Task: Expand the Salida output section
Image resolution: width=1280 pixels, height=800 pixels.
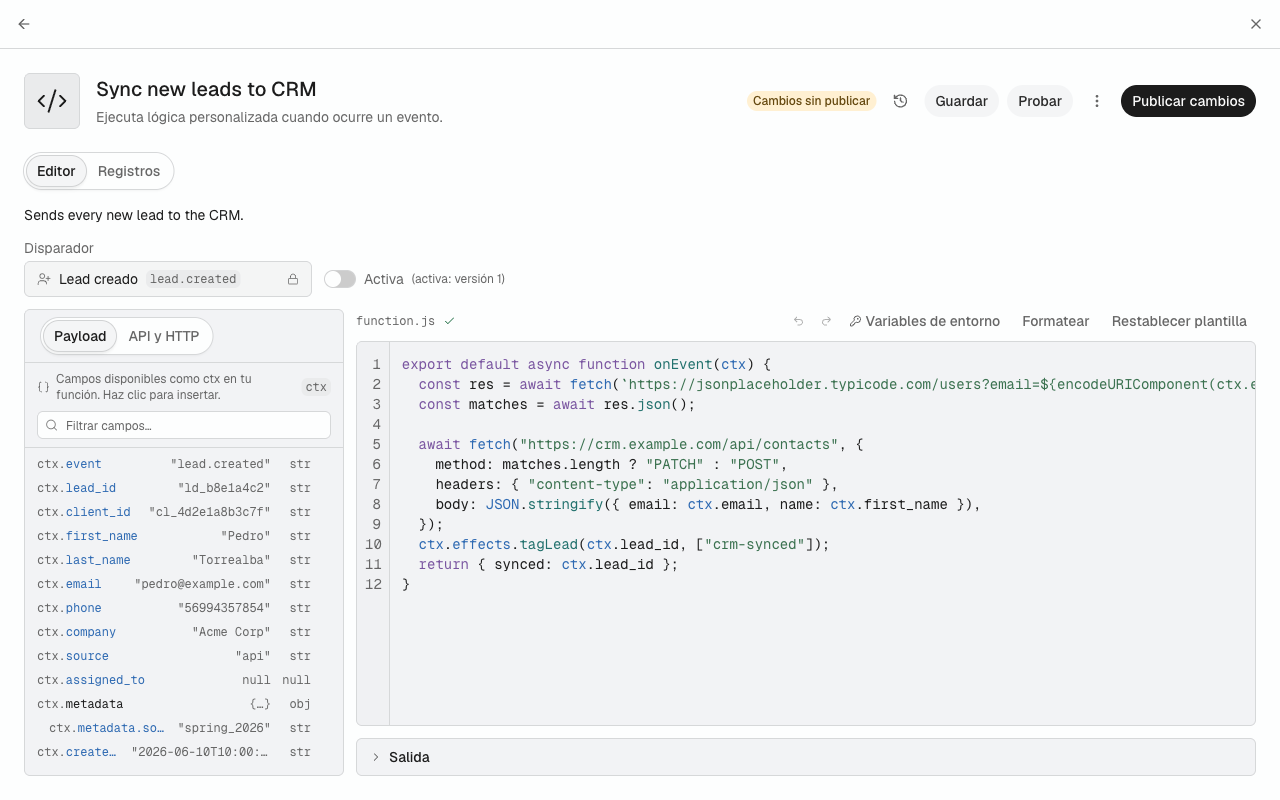Action: coord(806,757)
